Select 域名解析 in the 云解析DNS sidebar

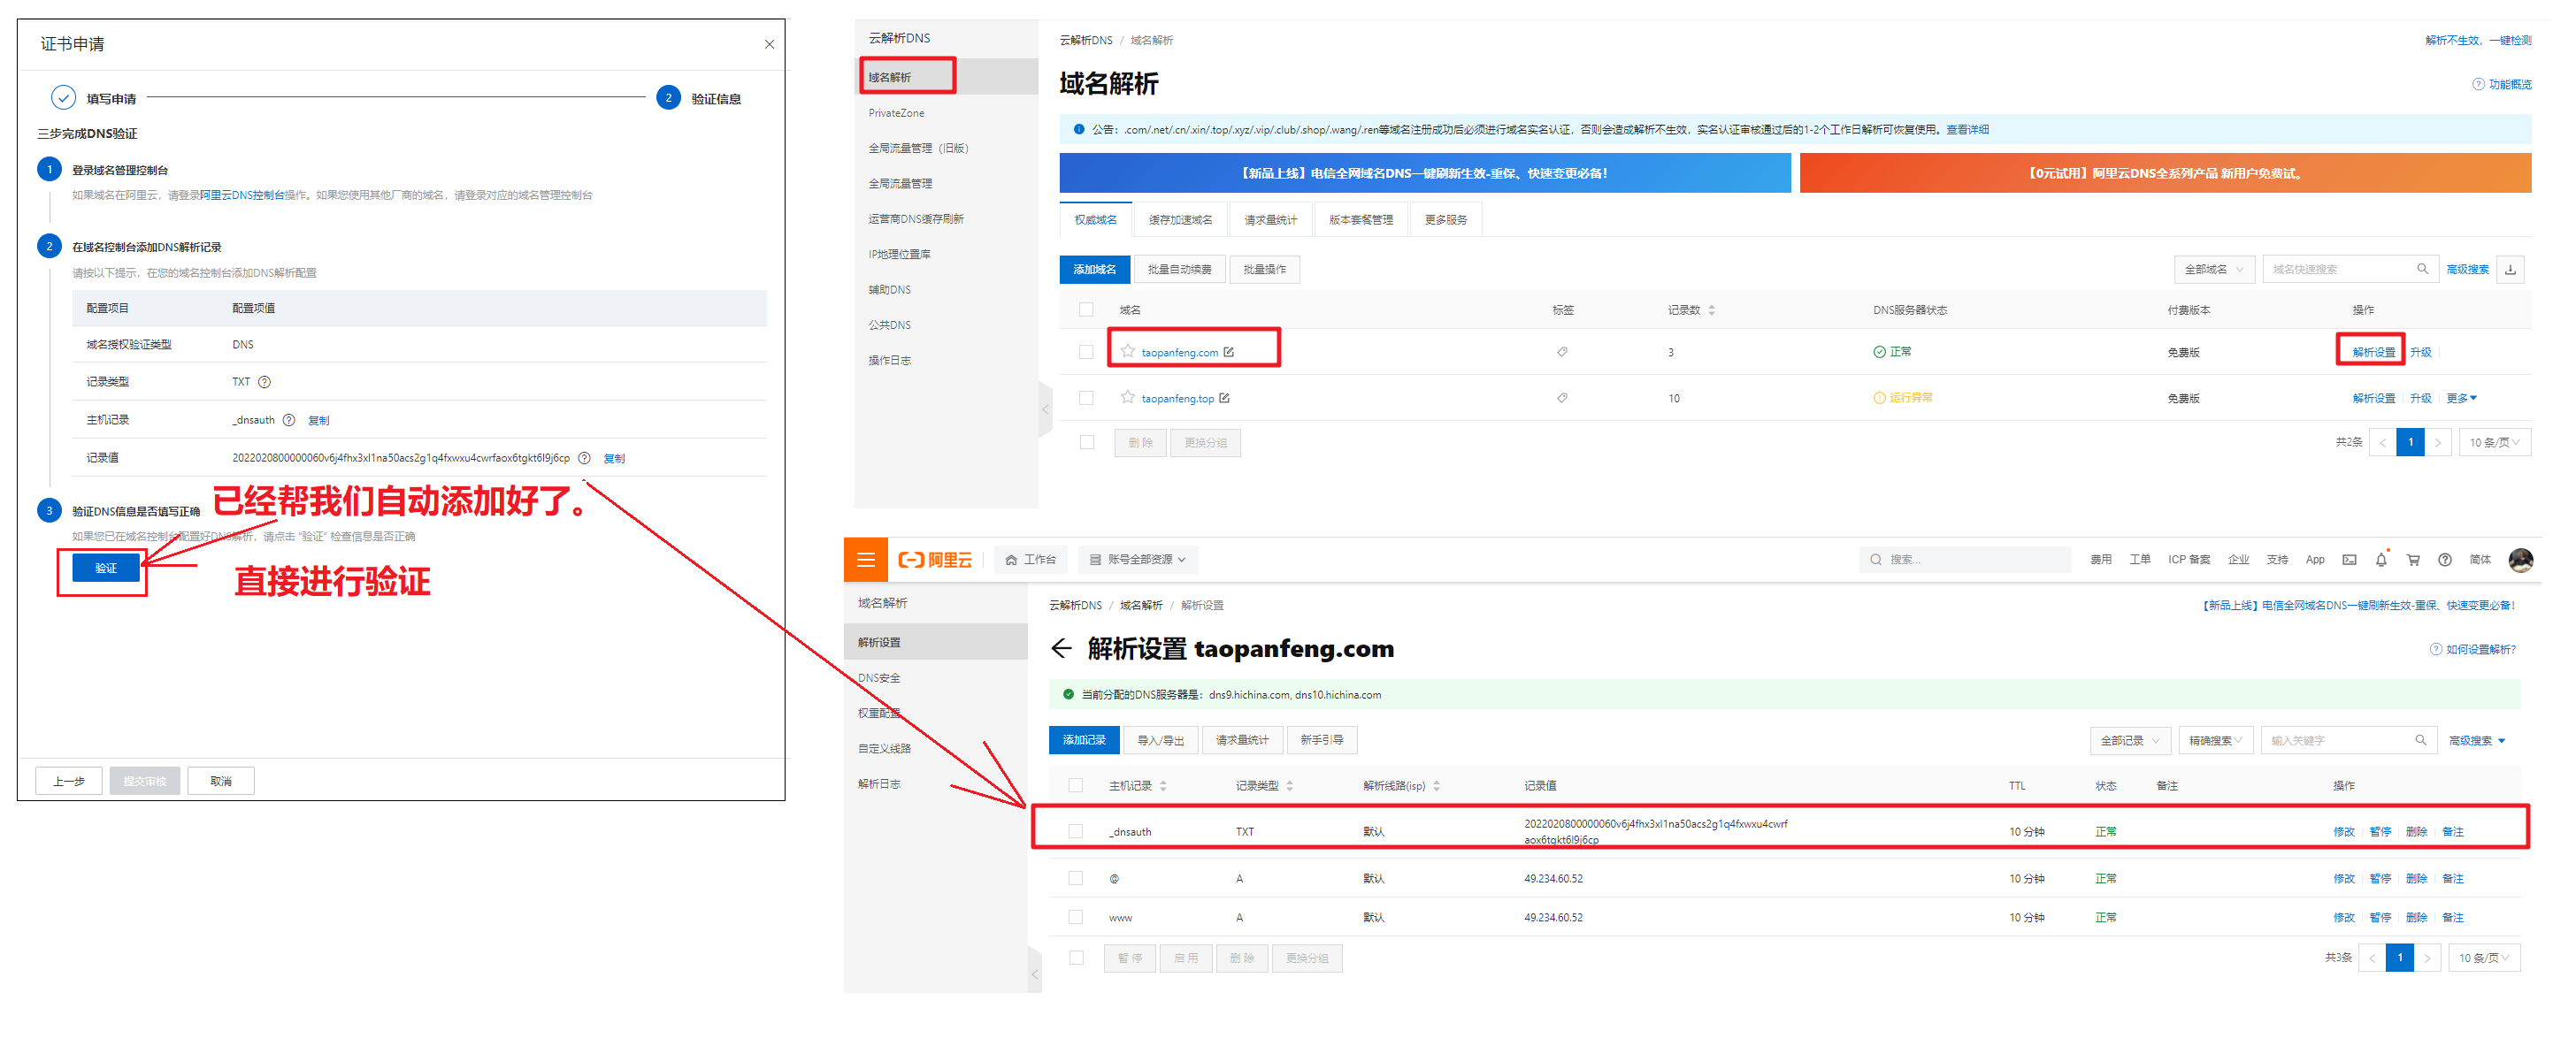(945, 77)
